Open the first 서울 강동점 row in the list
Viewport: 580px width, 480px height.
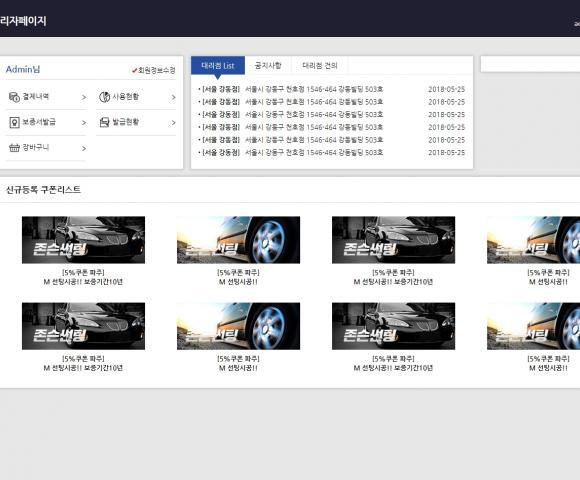331,89
